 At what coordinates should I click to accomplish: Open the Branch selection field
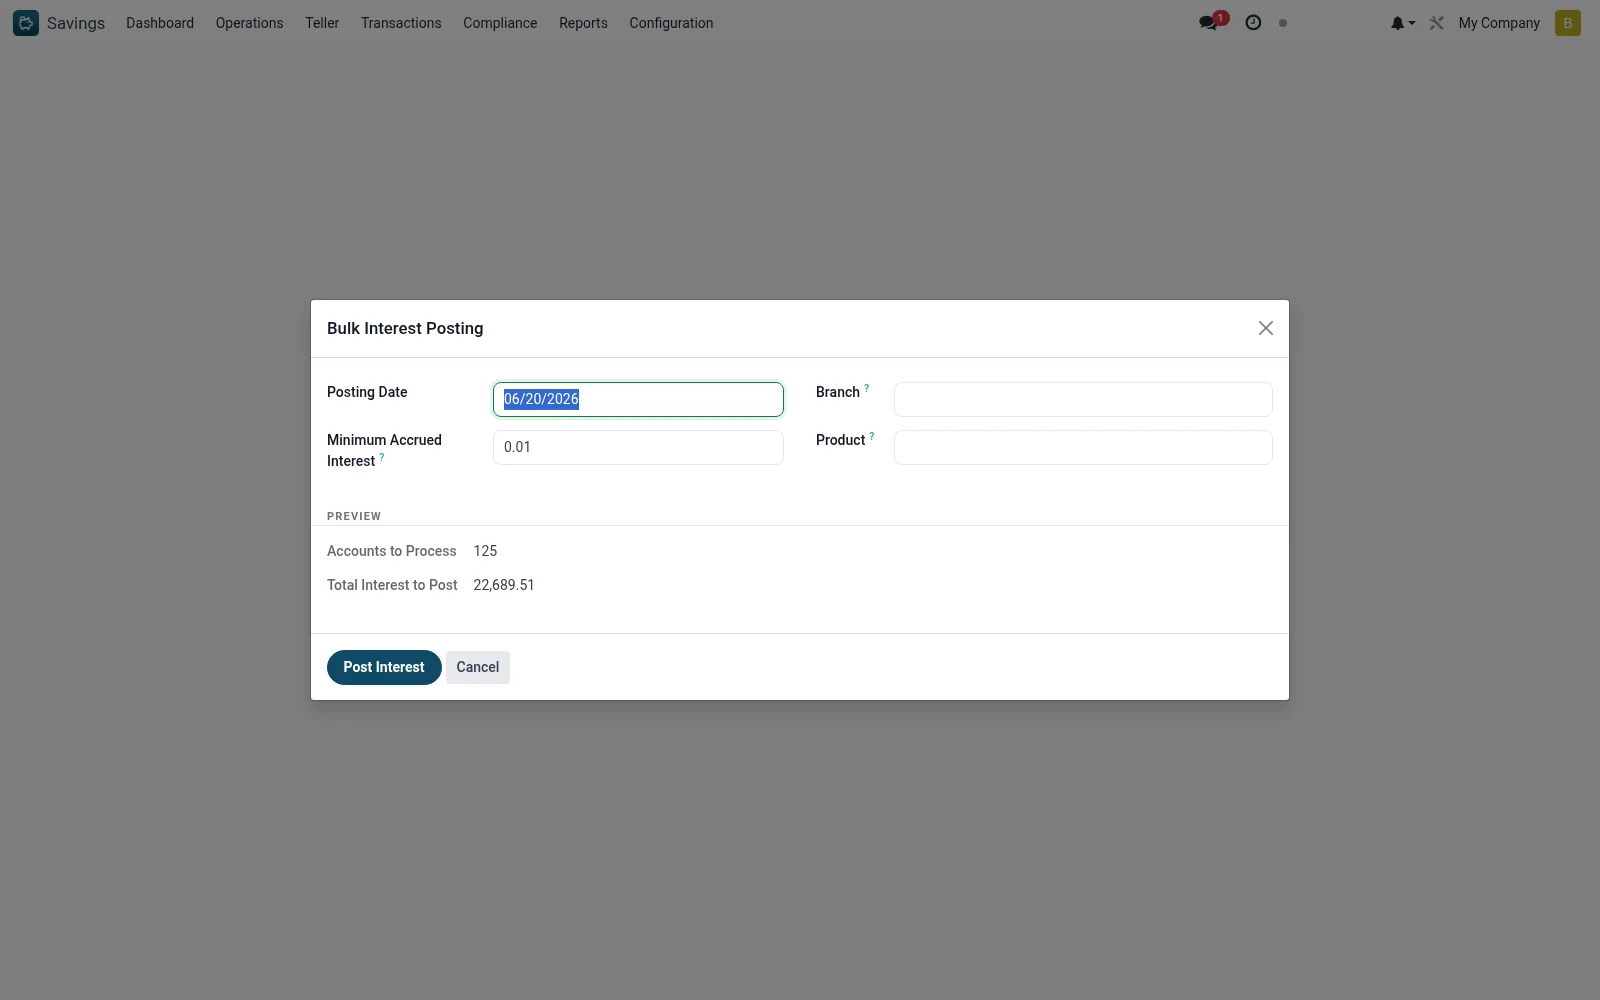tap(1083, 399)
